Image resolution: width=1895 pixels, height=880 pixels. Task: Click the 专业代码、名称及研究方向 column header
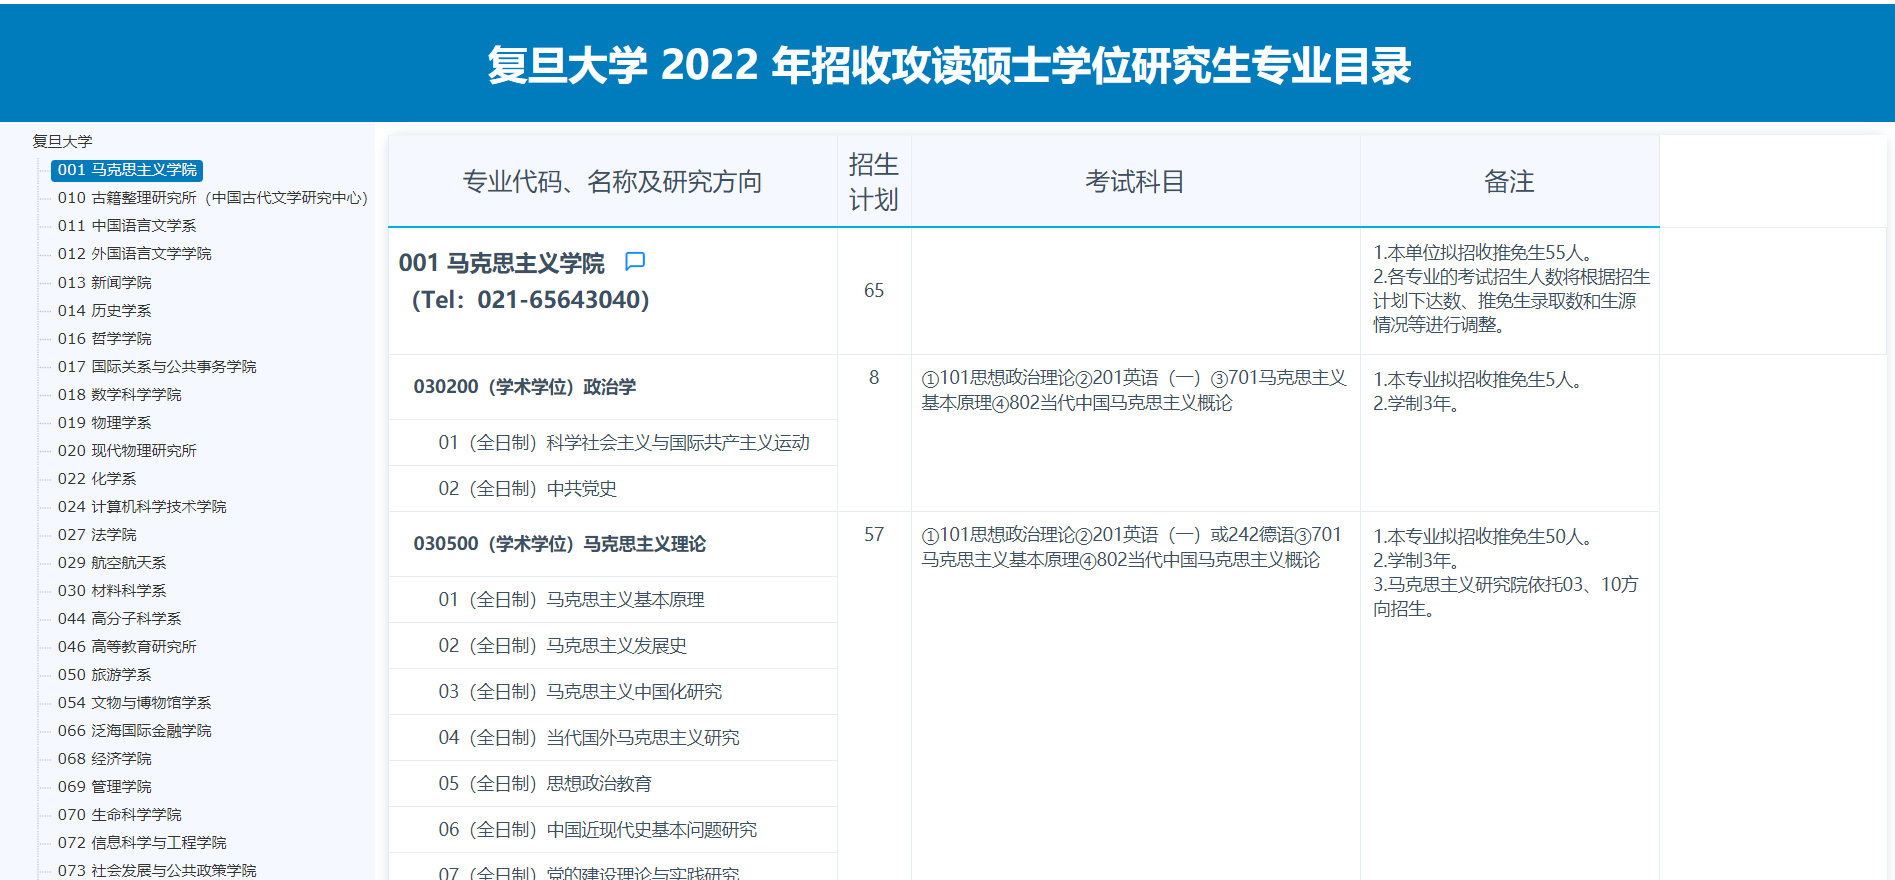pos(612,181)
